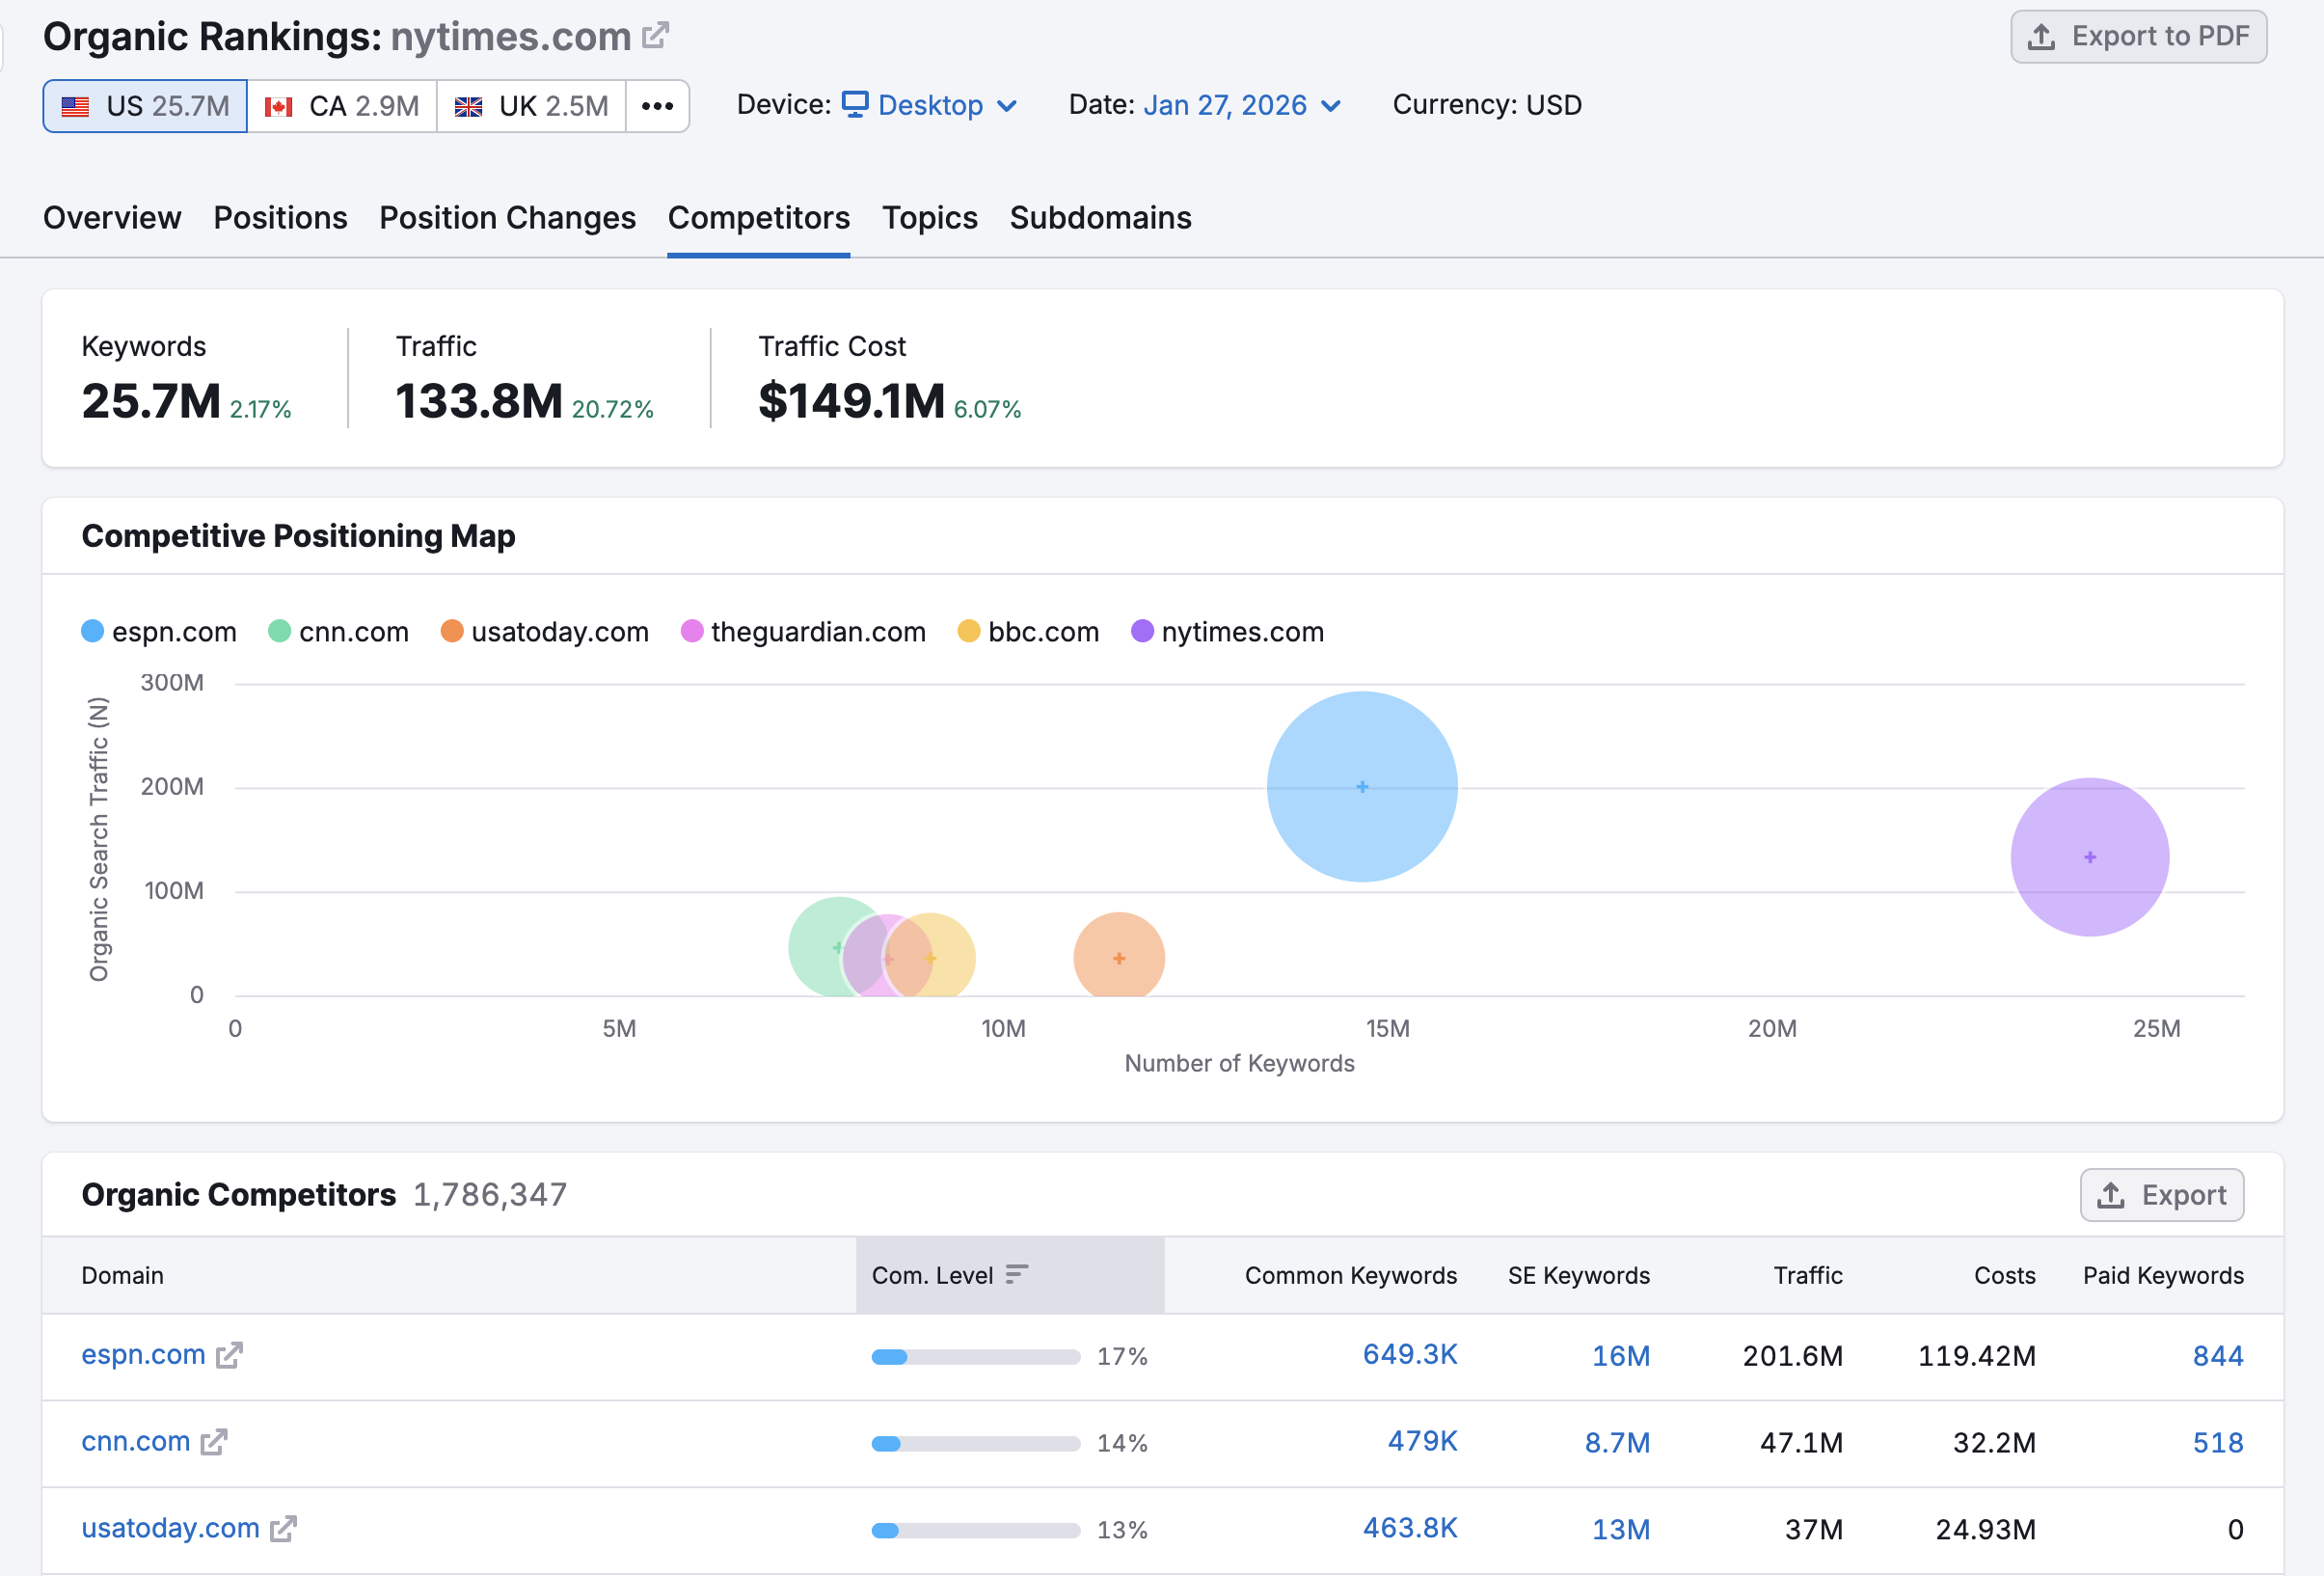The image size is (2324, 1576).
Task: Toggle bbc.com visibility in the legend
Action: (1027, 631)
